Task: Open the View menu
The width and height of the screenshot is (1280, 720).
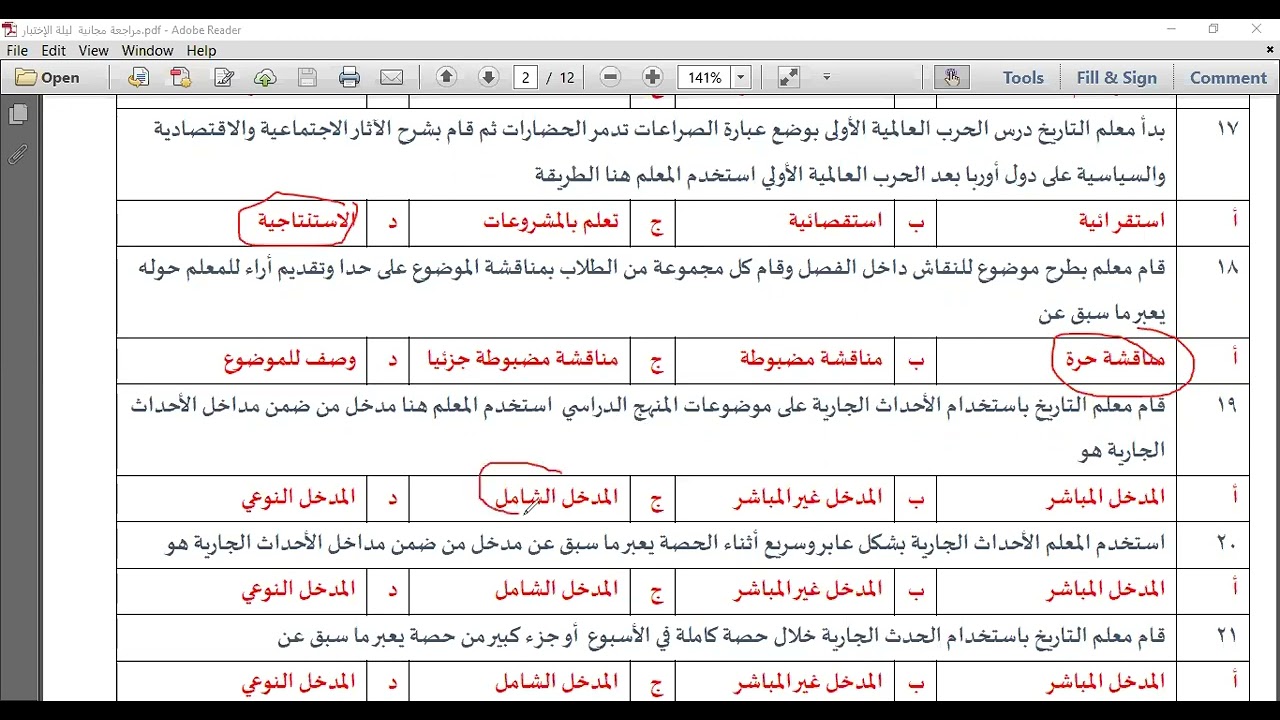Action: pyautogui.click(x=93, y=50)
